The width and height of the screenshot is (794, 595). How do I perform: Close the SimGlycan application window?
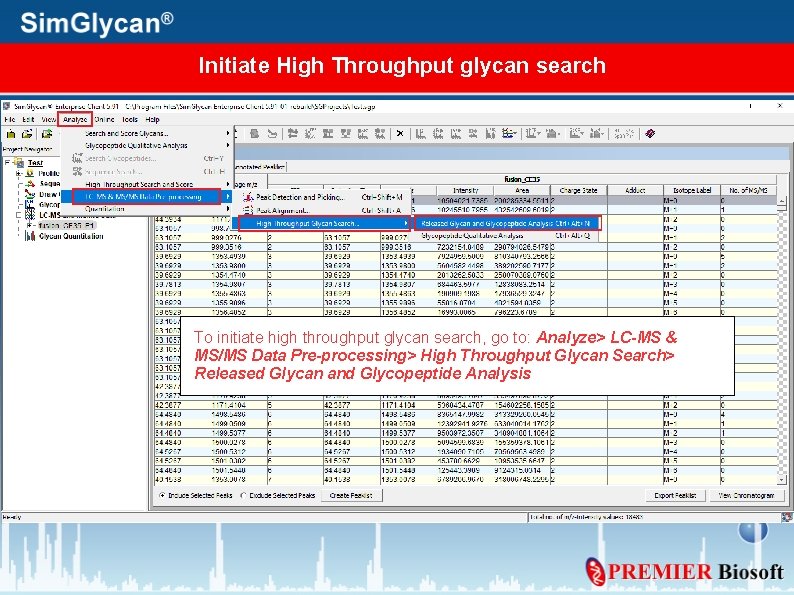coord(780,105)
